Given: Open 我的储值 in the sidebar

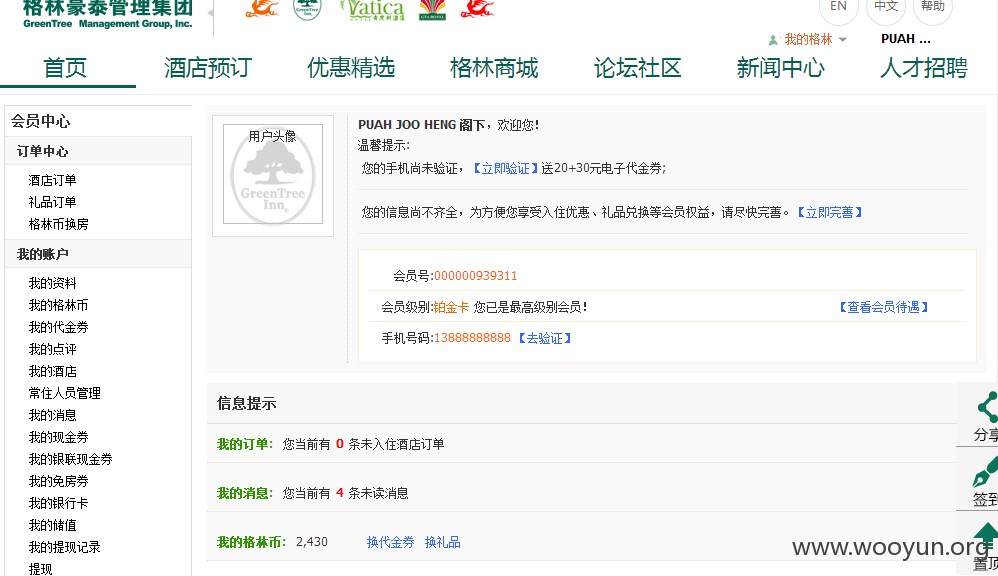Looking at the screenshot, I should pyautogui.click(x=52, y=525).
